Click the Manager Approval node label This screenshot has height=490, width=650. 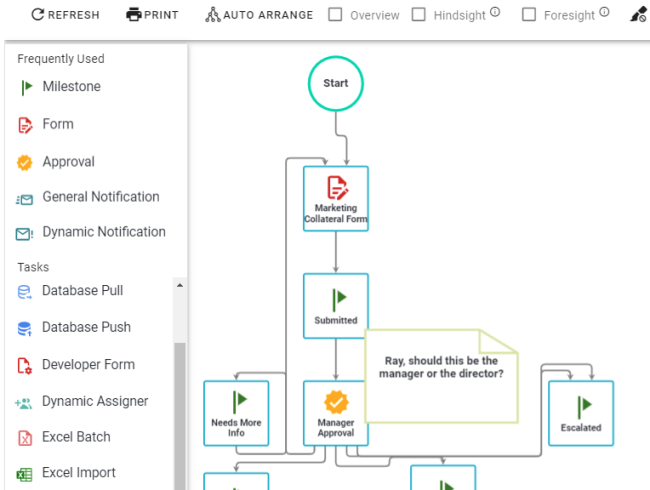tap(336, 427)
